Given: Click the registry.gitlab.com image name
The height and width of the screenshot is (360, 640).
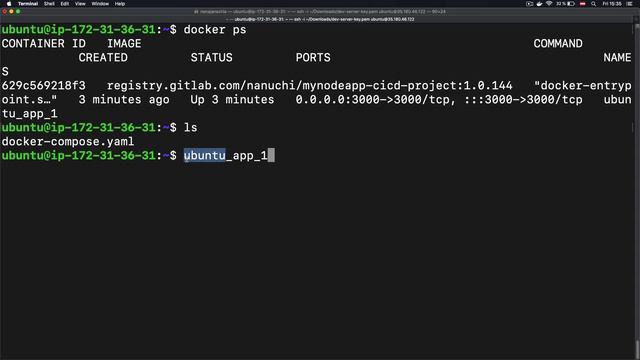Looking at the screenshot, I should pyautogui.click(x=309, y=86).
